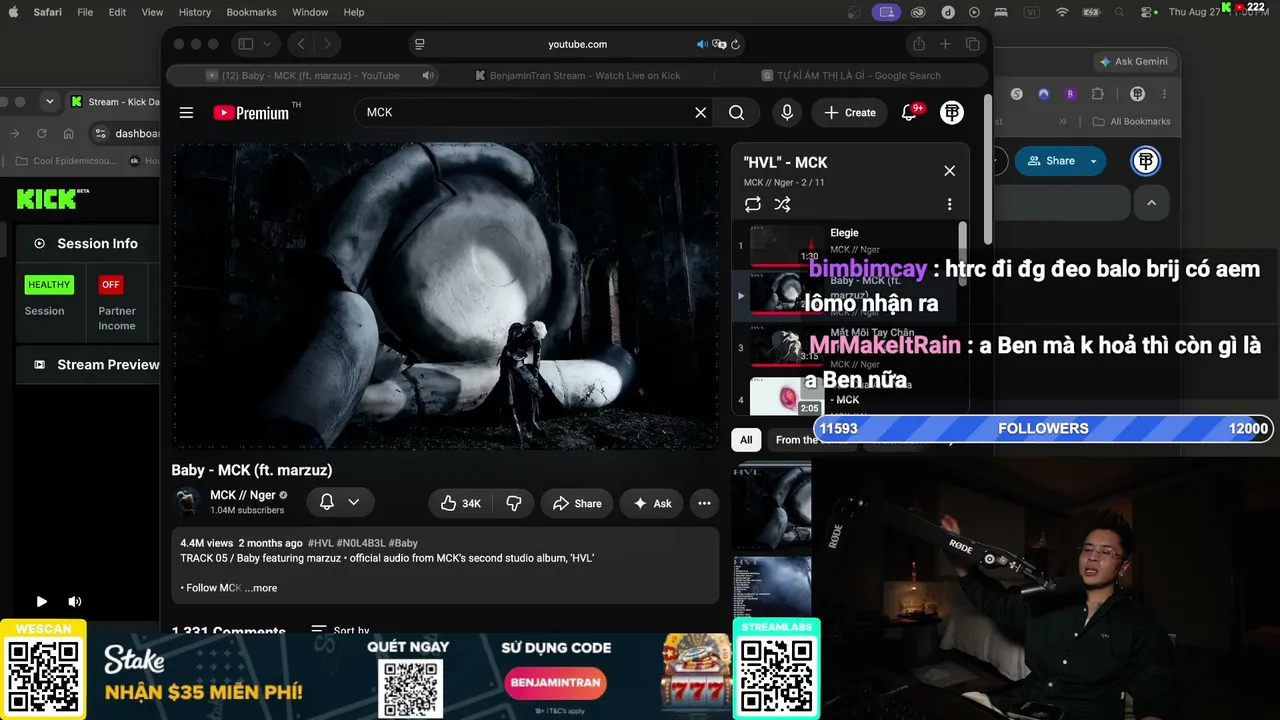Toggle the Safari sidebar
This screenshot has width=1280, height=720.
click(245, 44)
